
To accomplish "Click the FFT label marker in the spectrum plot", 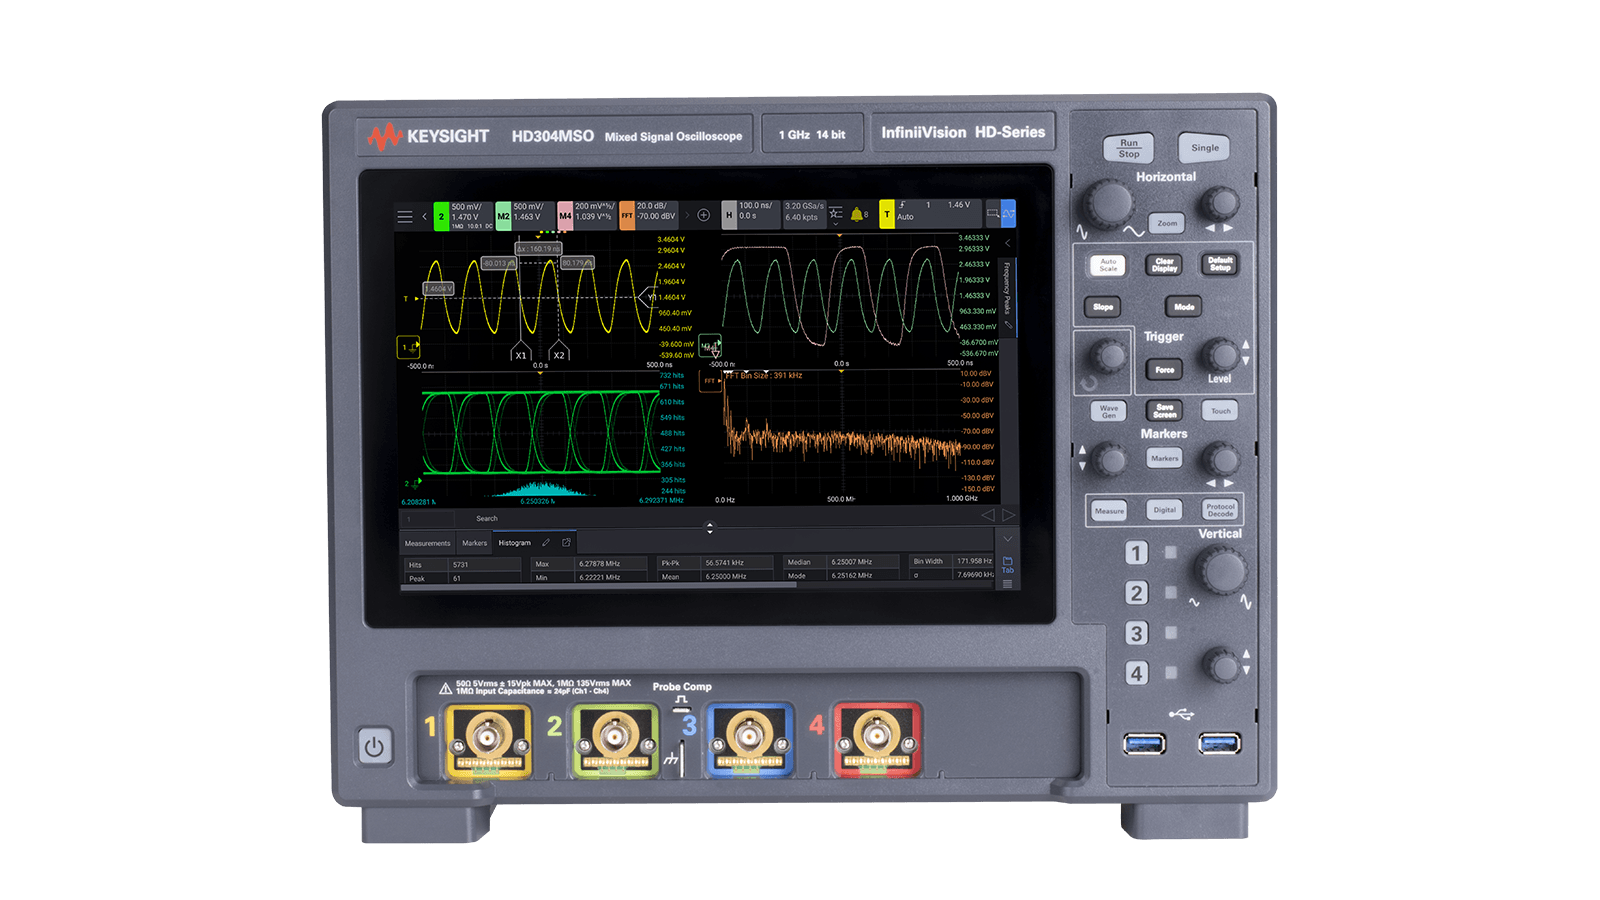I will click(x=710, y=381).
